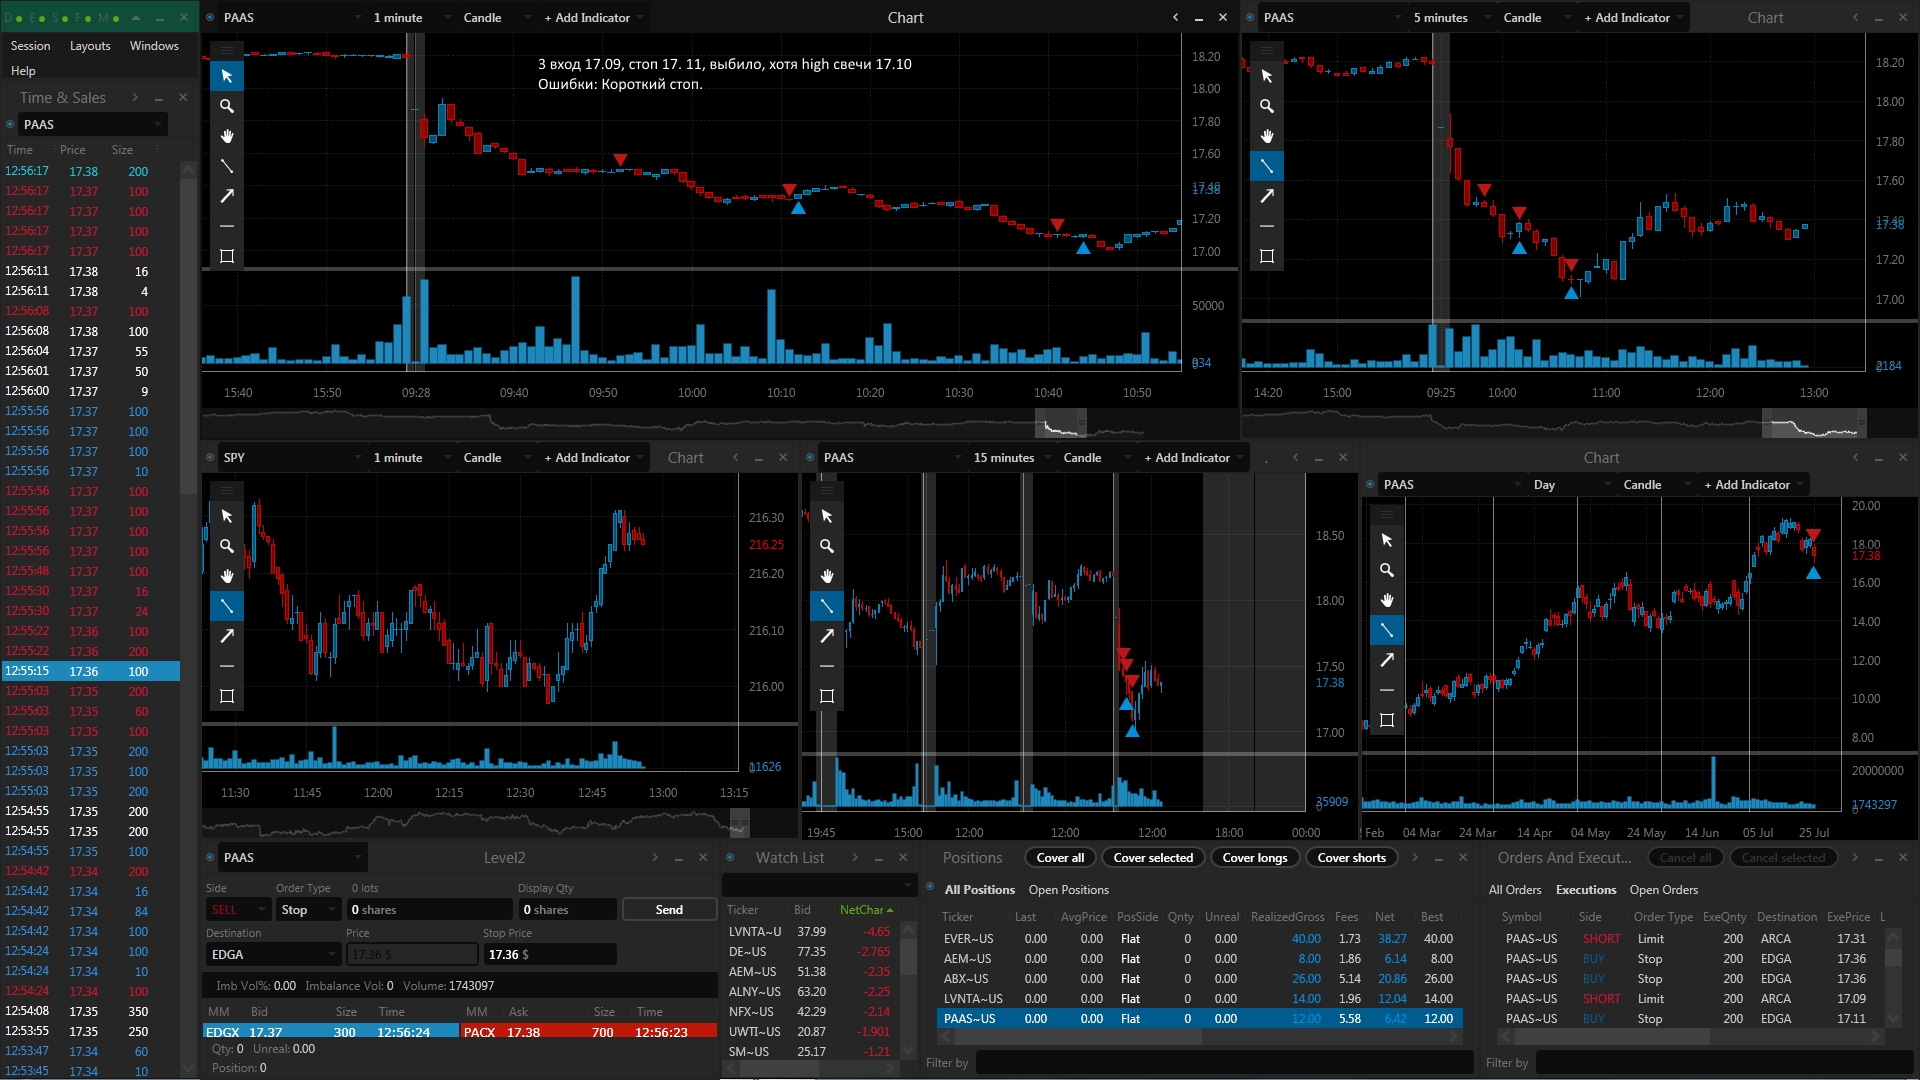
Task: Select the rectangle tool in PAAS 15-minute chart
Action: pos(827,696)
